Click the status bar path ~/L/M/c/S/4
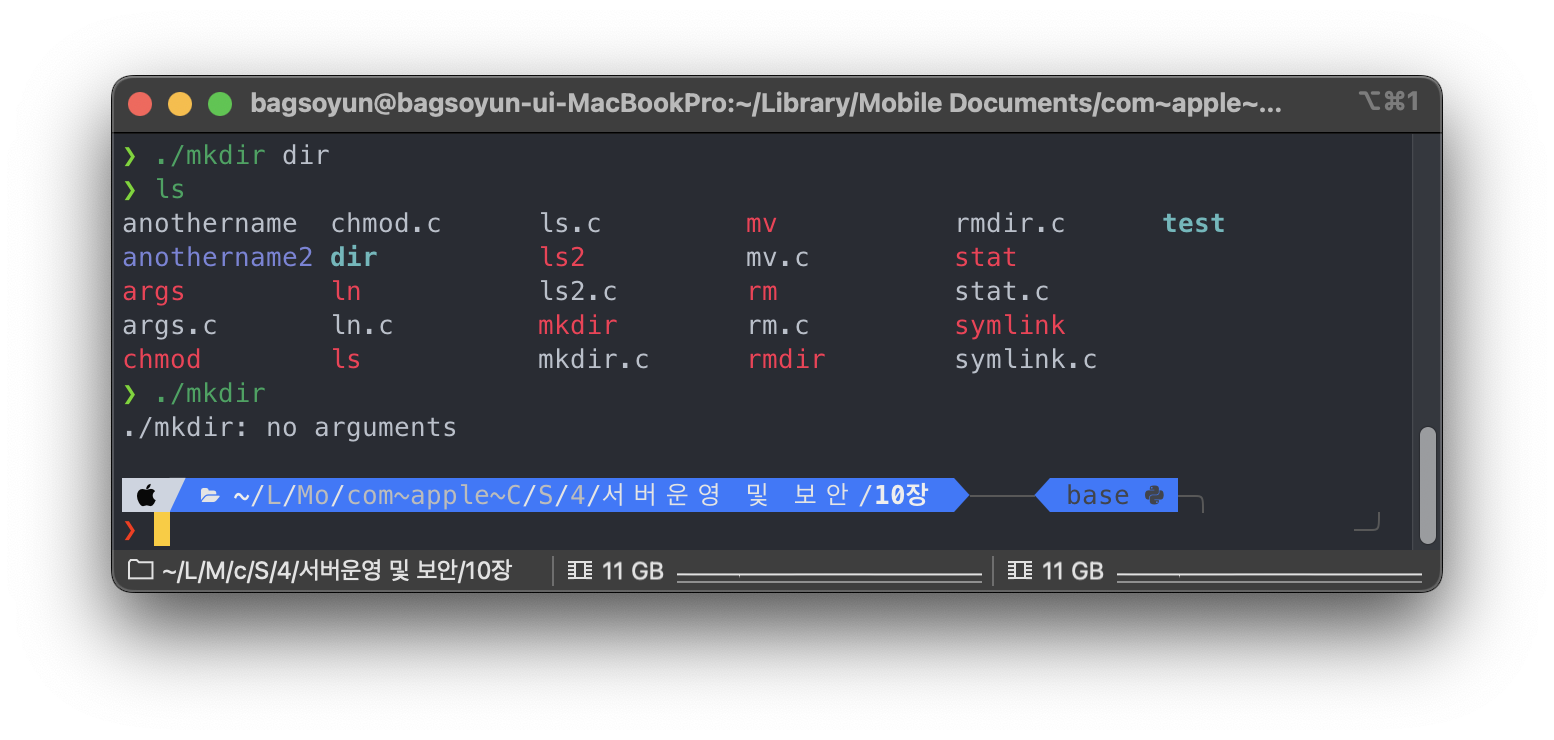The image size is (1554, 740). (x=335, y=571)
